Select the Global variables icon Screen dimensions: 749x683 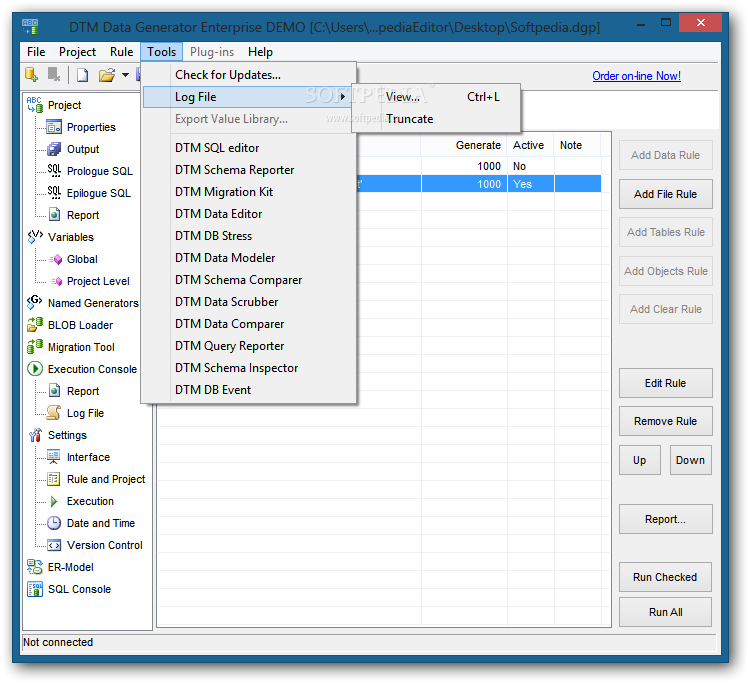click(x=56, y=259)
